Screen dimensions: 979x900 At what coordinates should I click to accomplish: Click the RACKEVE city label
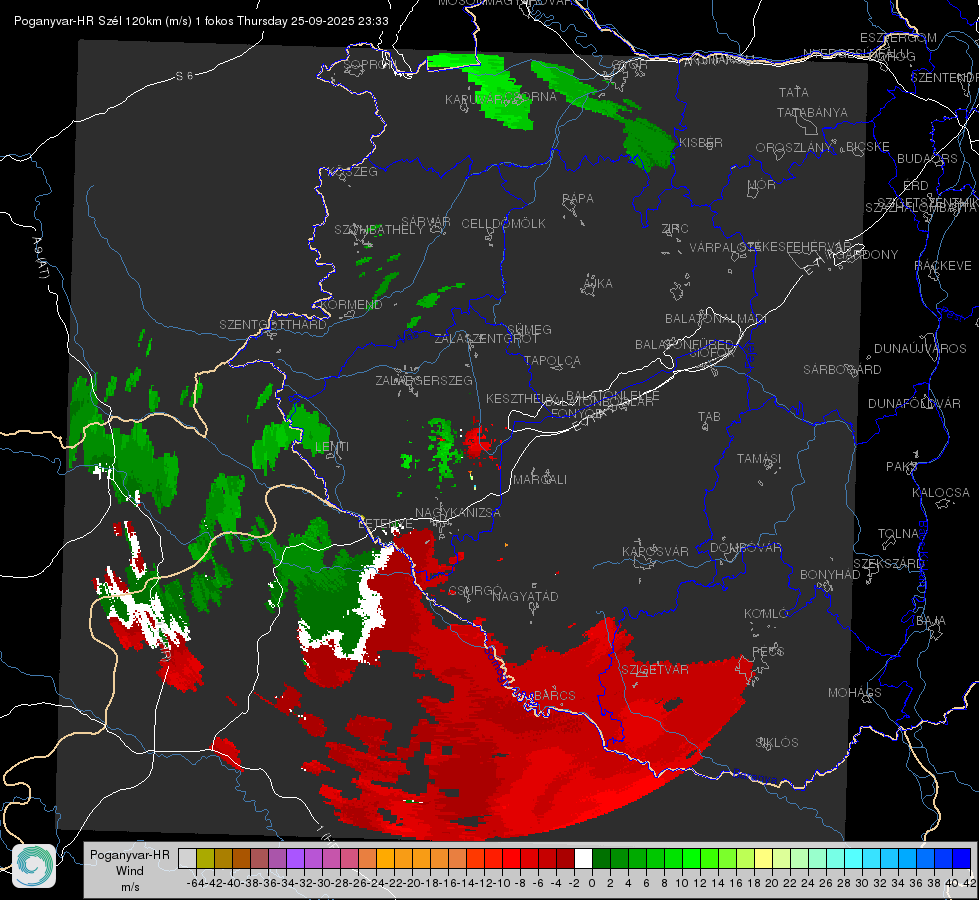(943, 265)
